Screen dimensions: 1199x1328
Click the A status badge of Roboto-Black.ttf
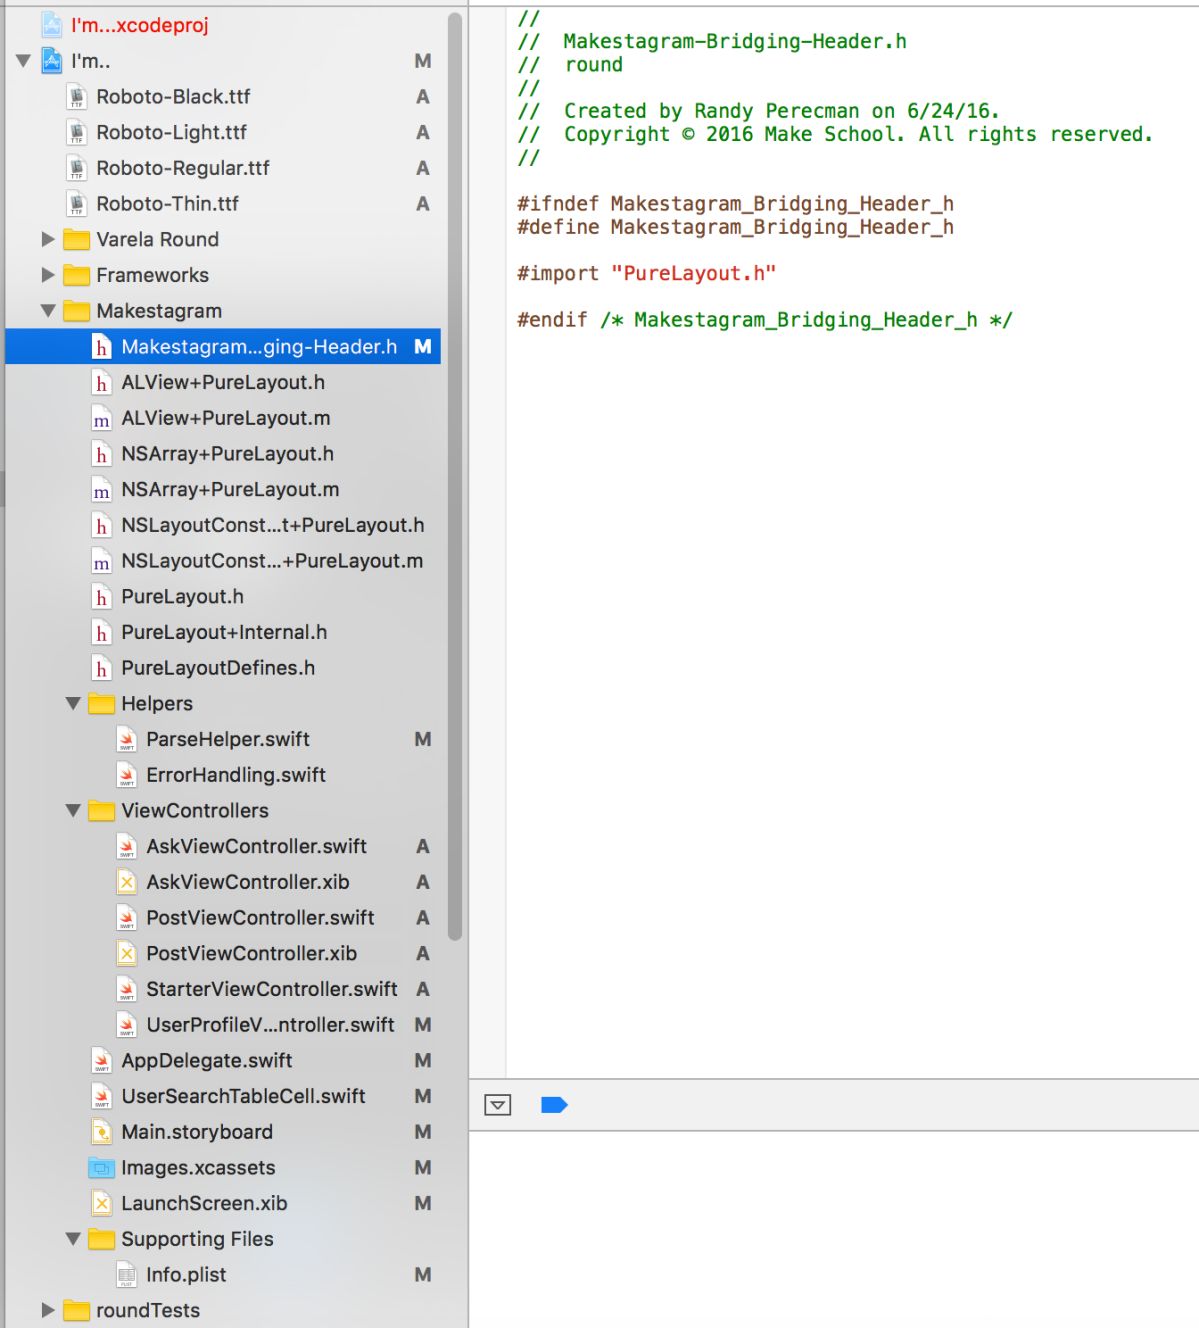423,97
